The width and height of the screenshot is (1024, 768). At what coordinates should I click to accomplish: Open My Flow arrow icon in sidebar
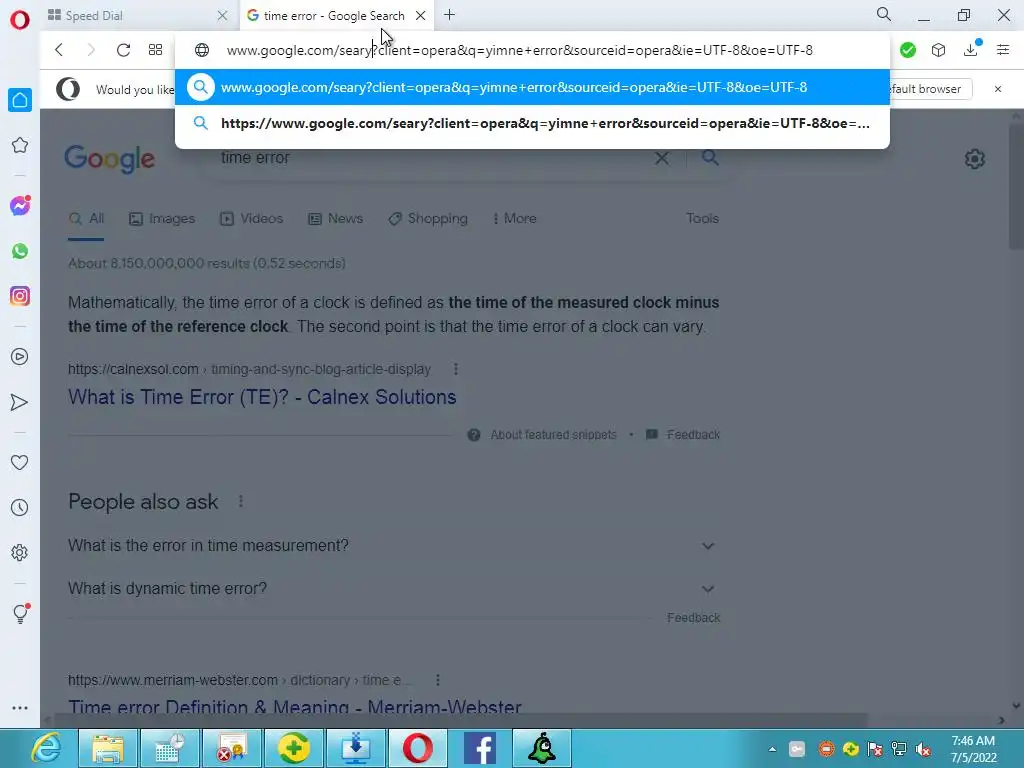click(x=20, y=402)
